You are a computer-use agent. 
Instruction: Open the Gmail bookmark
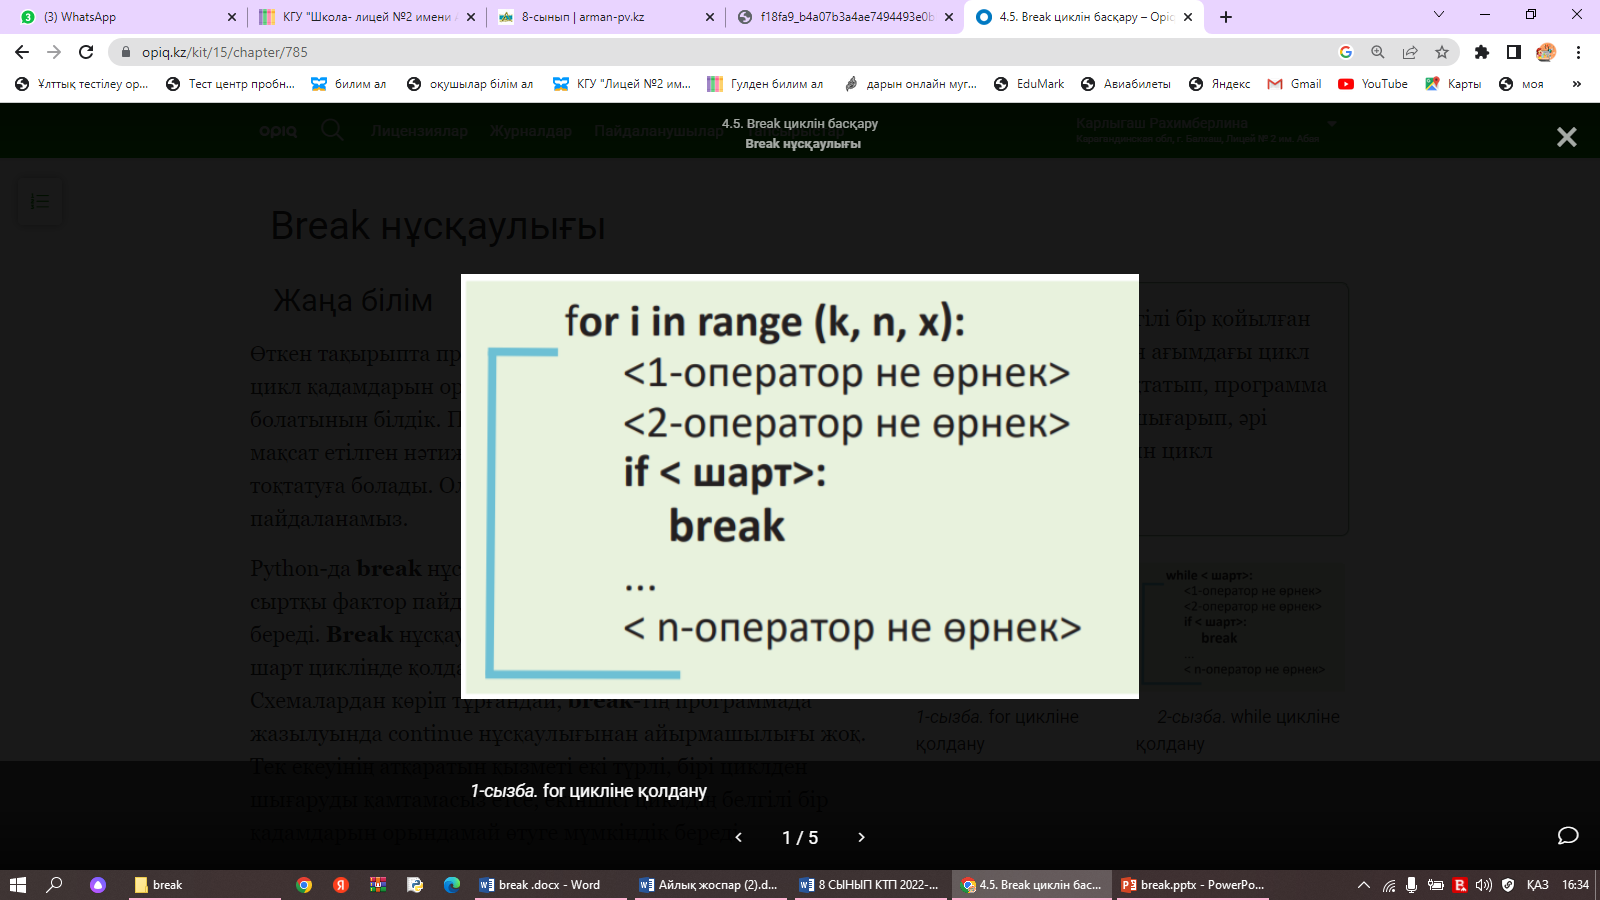[1294, 84]
